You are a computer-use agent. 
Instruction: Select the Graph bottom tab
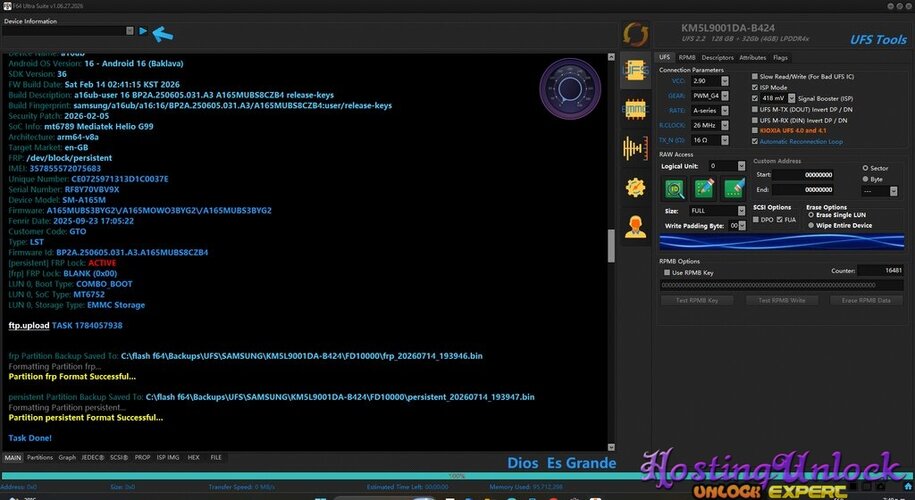(x=67, y=458)
